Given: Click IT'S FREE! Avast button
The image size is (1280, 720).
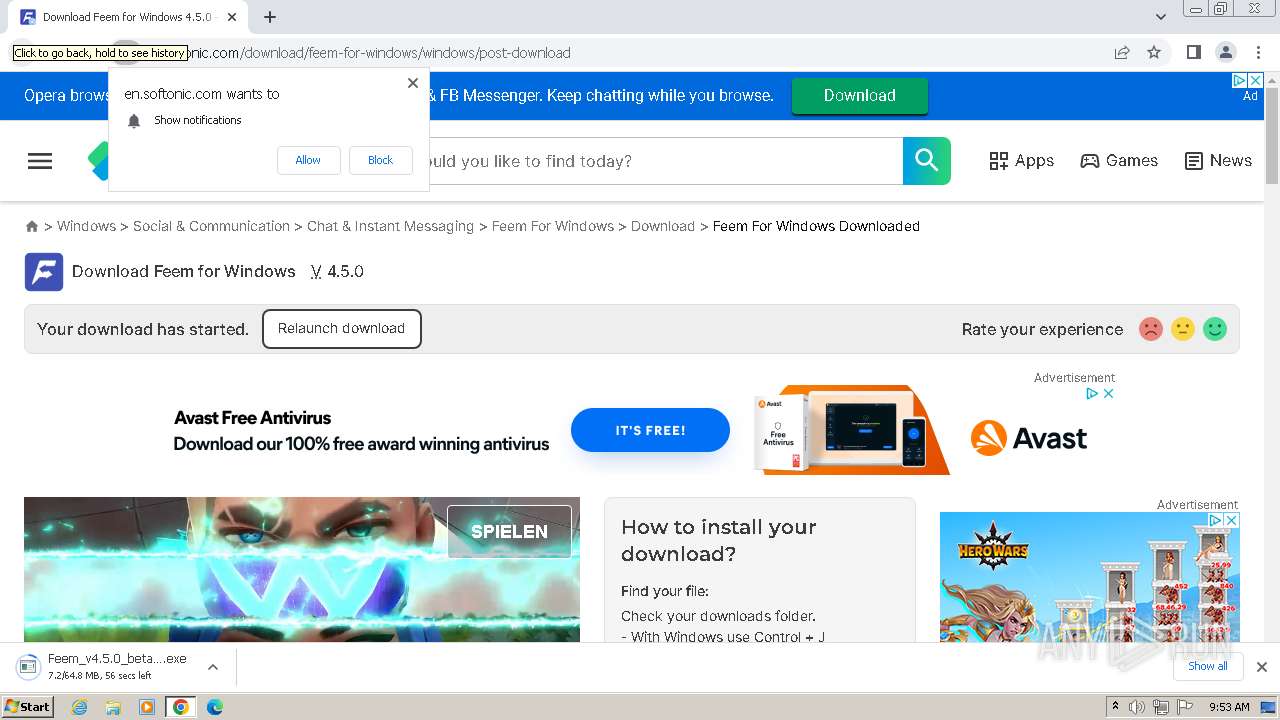Looking at the screenshot, I should point(650,430).
